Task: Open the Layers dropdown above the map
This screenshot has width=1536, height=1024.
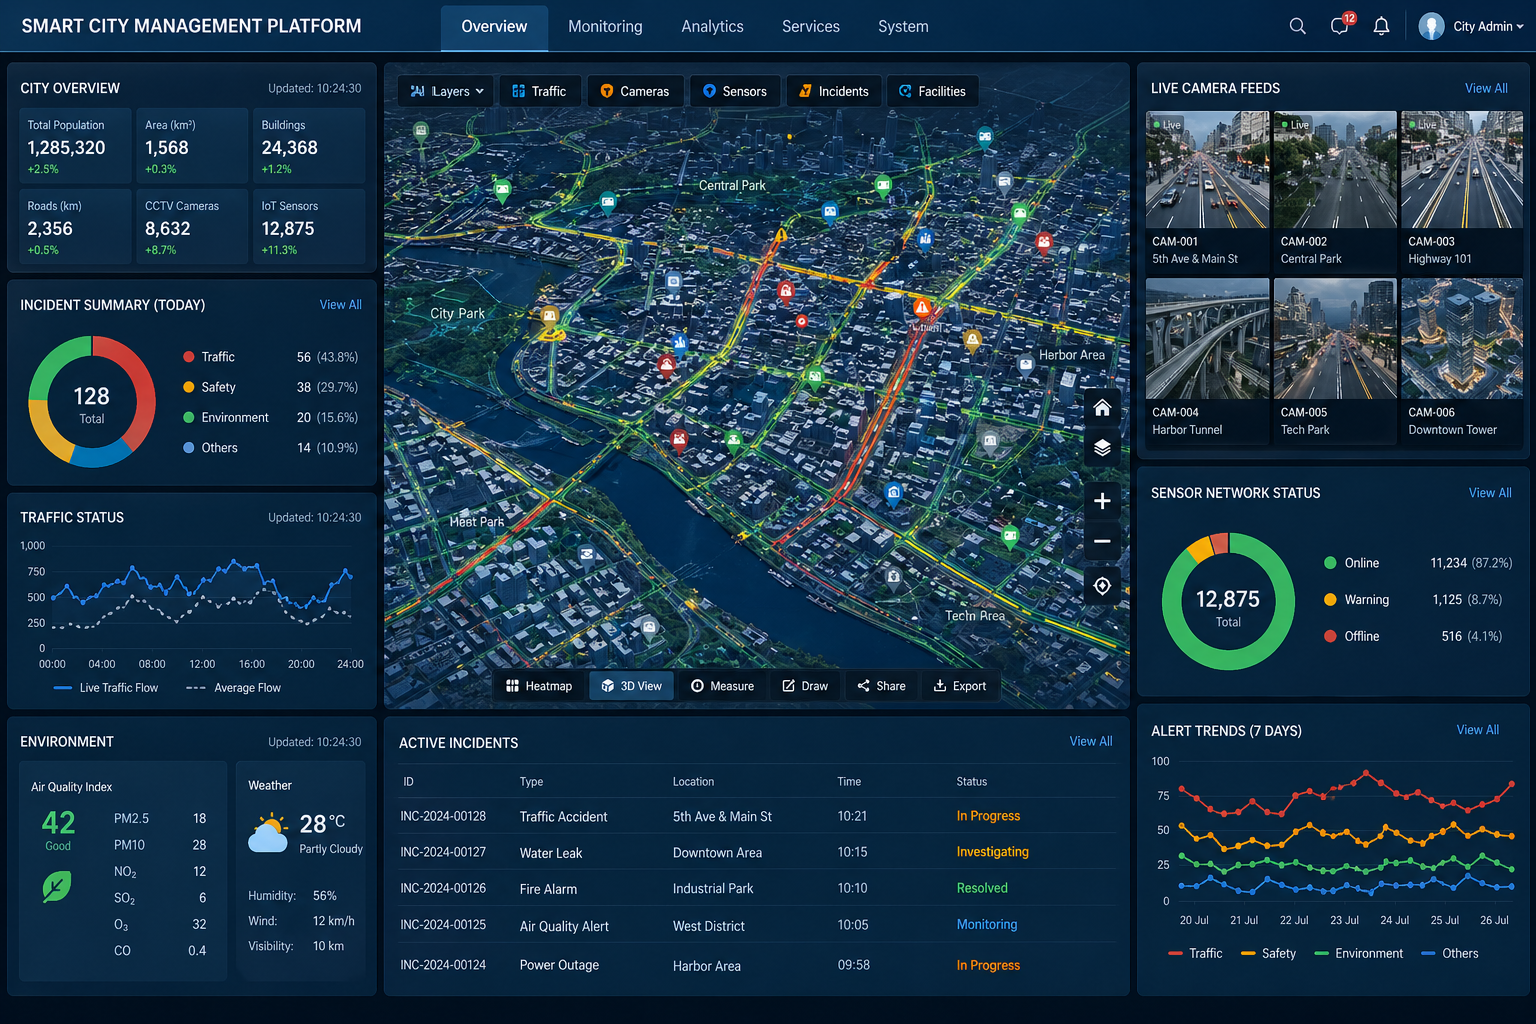Action: point(445,90)
